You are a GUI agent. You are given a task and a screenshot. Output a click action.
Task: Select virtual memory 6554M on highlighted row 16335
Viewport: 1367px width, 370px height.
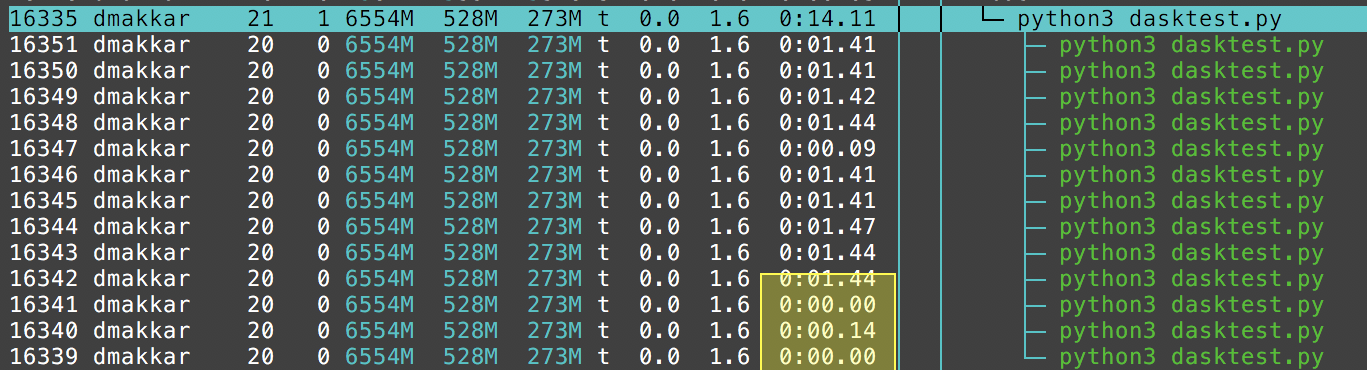pyautogui.click(x=379, y=19)
